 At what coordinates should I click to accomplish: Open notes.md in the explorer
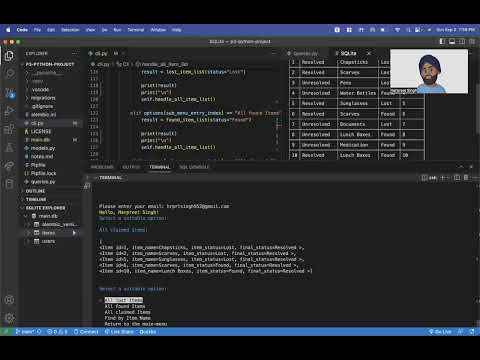42,156
